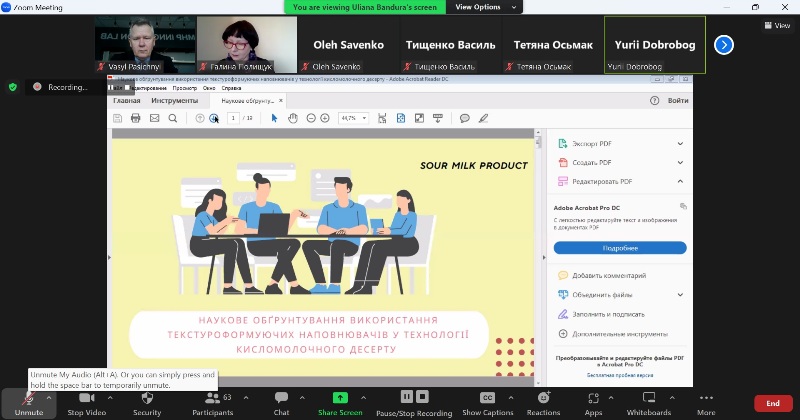
Task: Unmute the microphone
Action: pyautogui.click(x=28, y=401)
